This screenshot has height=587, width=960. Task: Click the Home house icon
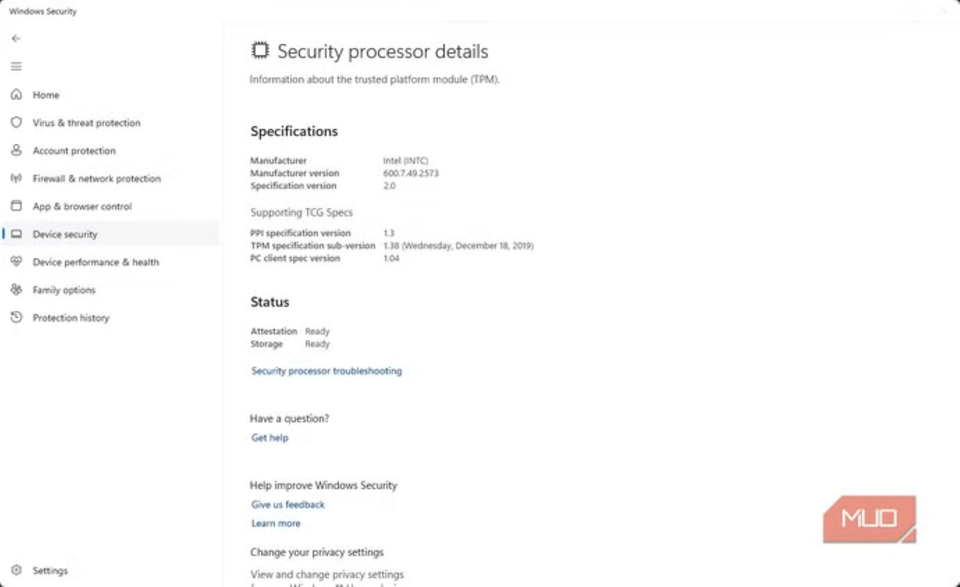click(15, 95)
